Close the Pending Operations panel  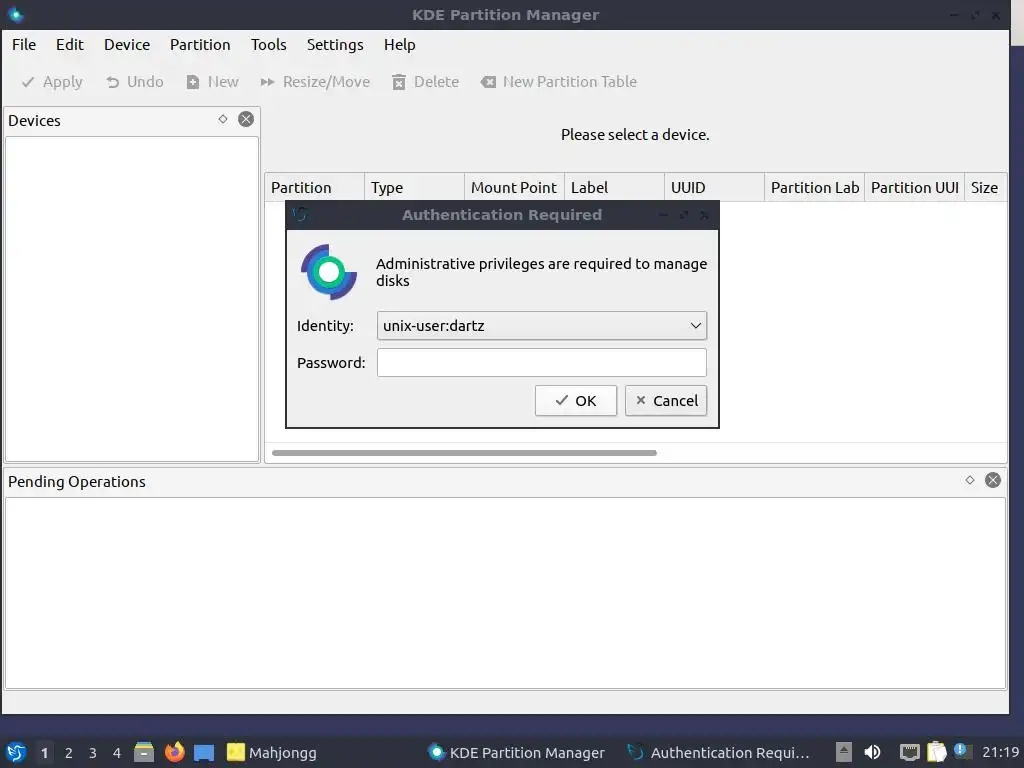click(x=993, y=480)
